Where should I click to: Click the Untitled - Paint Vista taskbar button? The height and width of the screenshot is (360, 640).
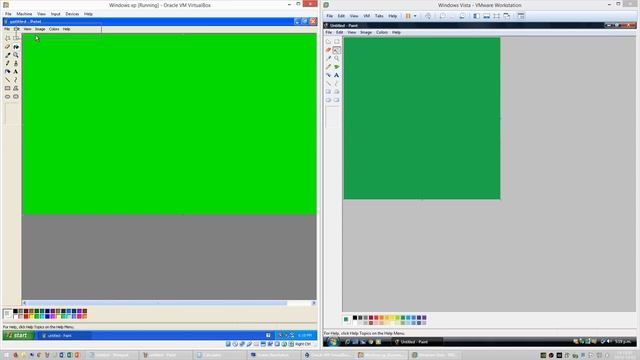416,342
